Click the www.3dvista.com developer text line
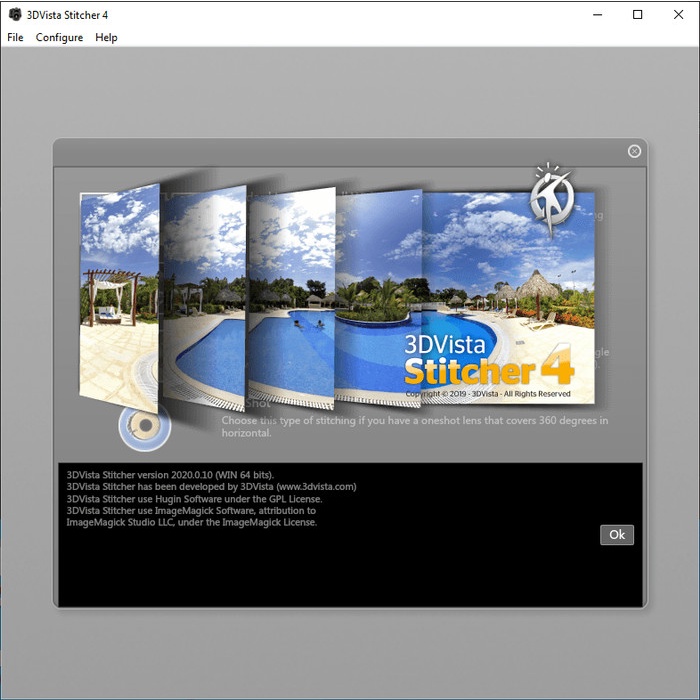700x700 pixels. coord(211,487)
